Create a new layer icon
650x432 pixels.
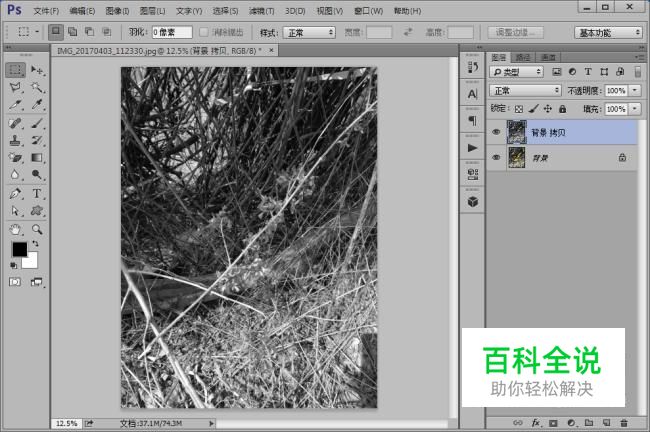606,423
